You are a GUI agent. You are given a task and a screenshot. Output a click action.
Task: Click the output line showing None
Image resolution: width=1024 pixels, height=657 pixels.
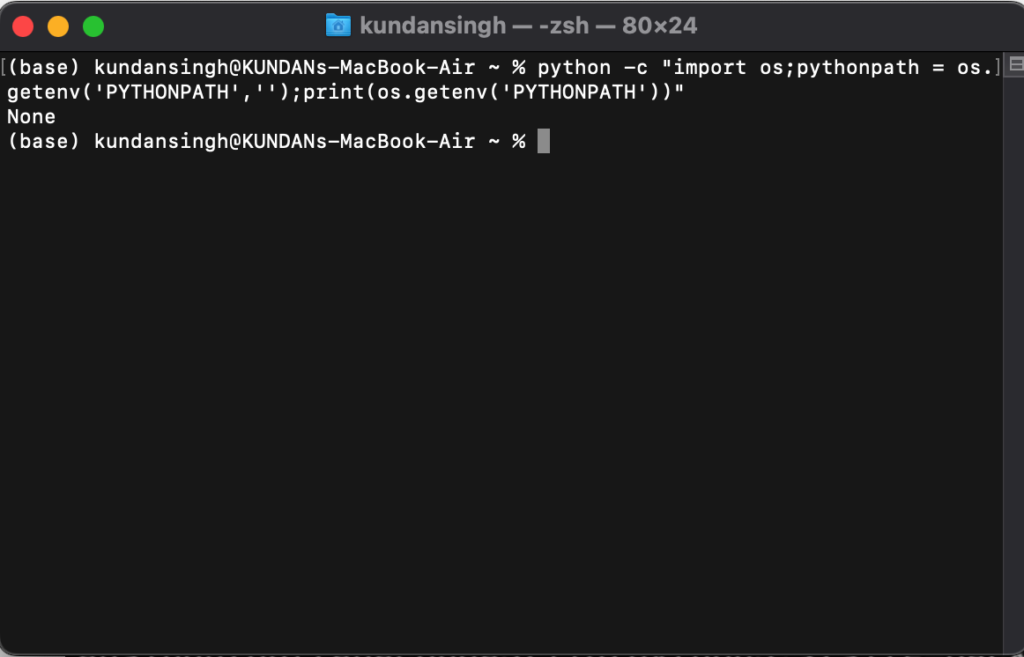click(29, 116)
